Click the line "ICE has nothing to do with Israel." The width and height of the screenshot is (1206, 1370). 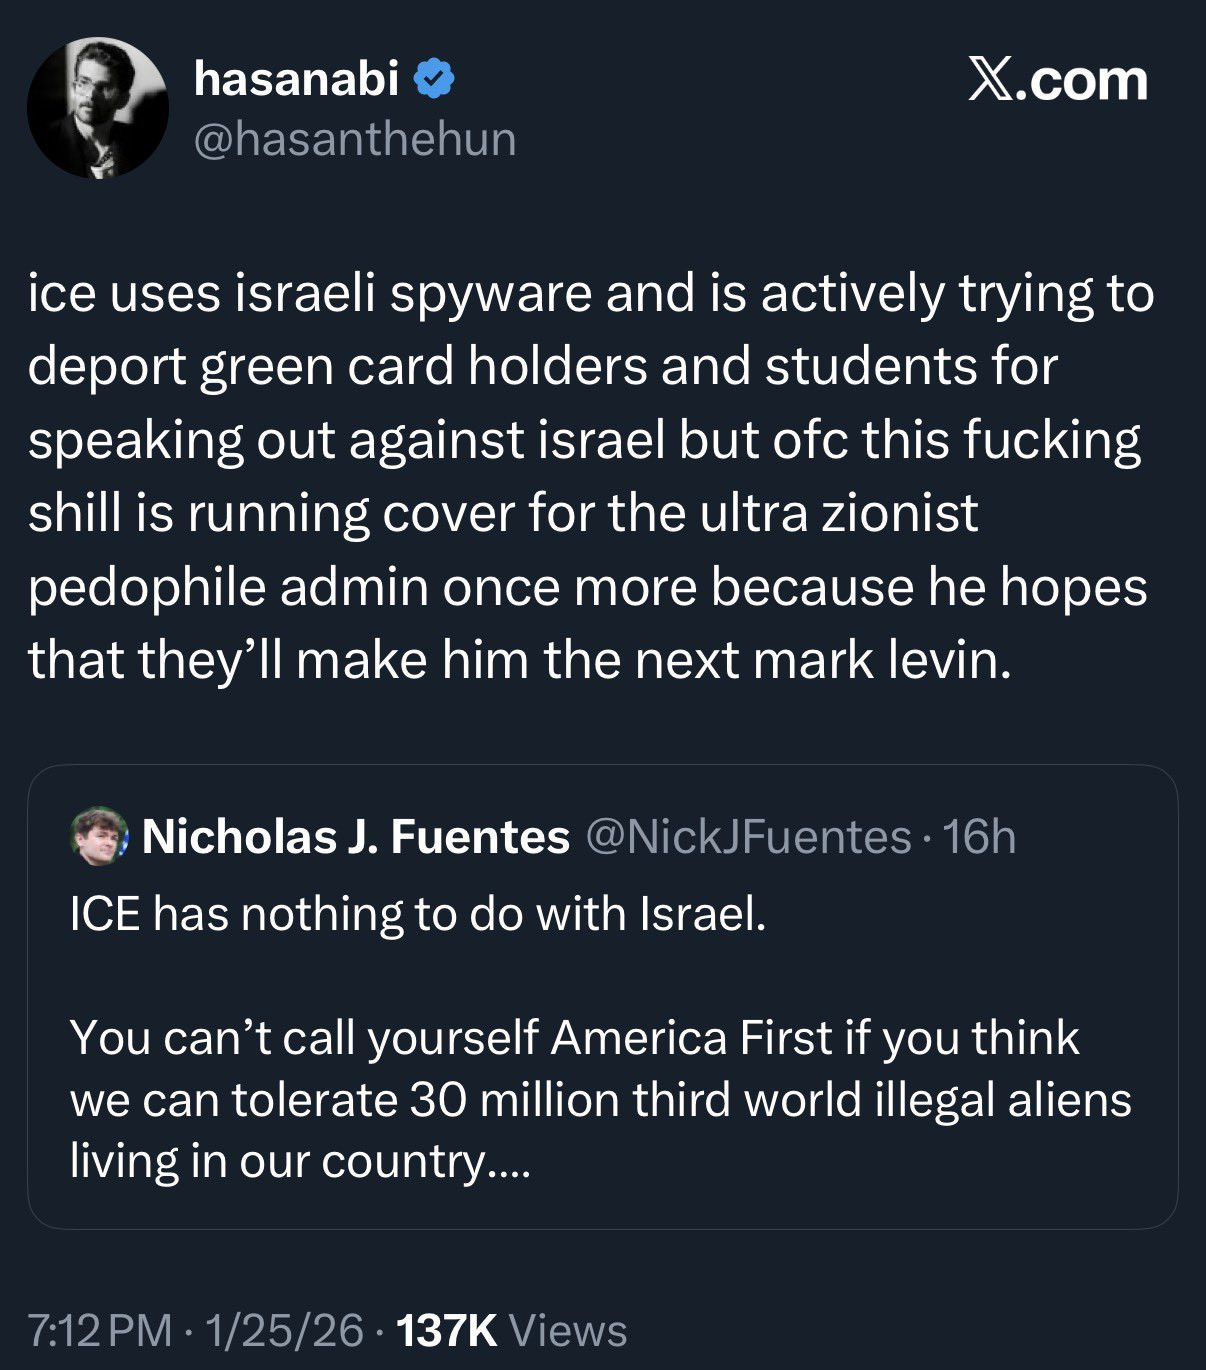pos(418,914)
